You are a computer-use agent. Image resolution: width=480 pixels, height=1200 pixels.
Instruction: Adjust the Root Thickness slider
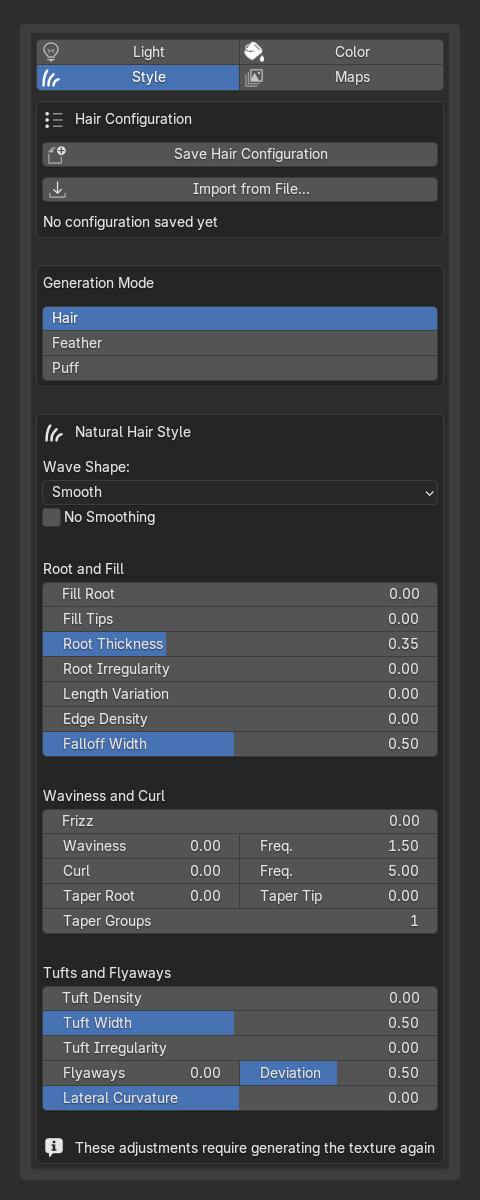240,644
